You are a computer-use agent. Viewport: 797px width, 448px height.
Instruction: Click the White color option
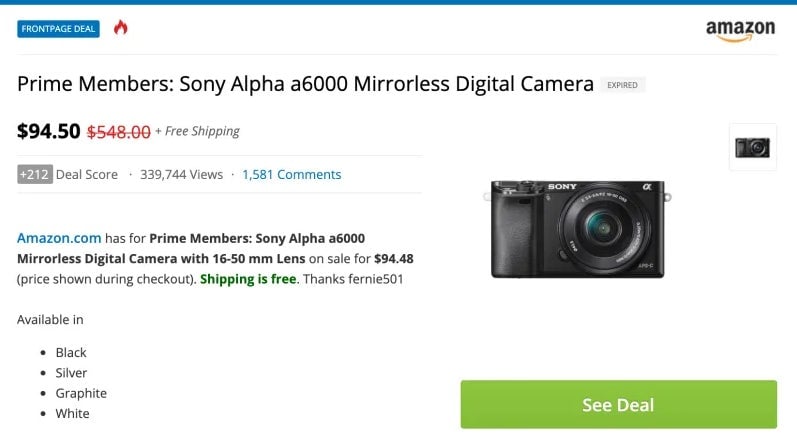72,413
